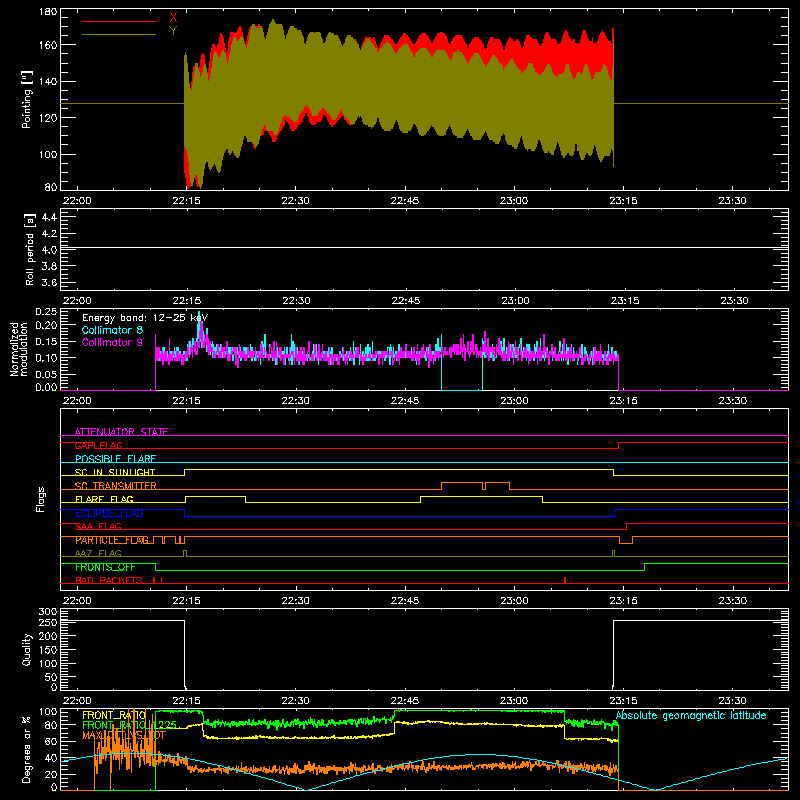Click 'Energy band: 12-25 keV' annotation

coord(145,318)
